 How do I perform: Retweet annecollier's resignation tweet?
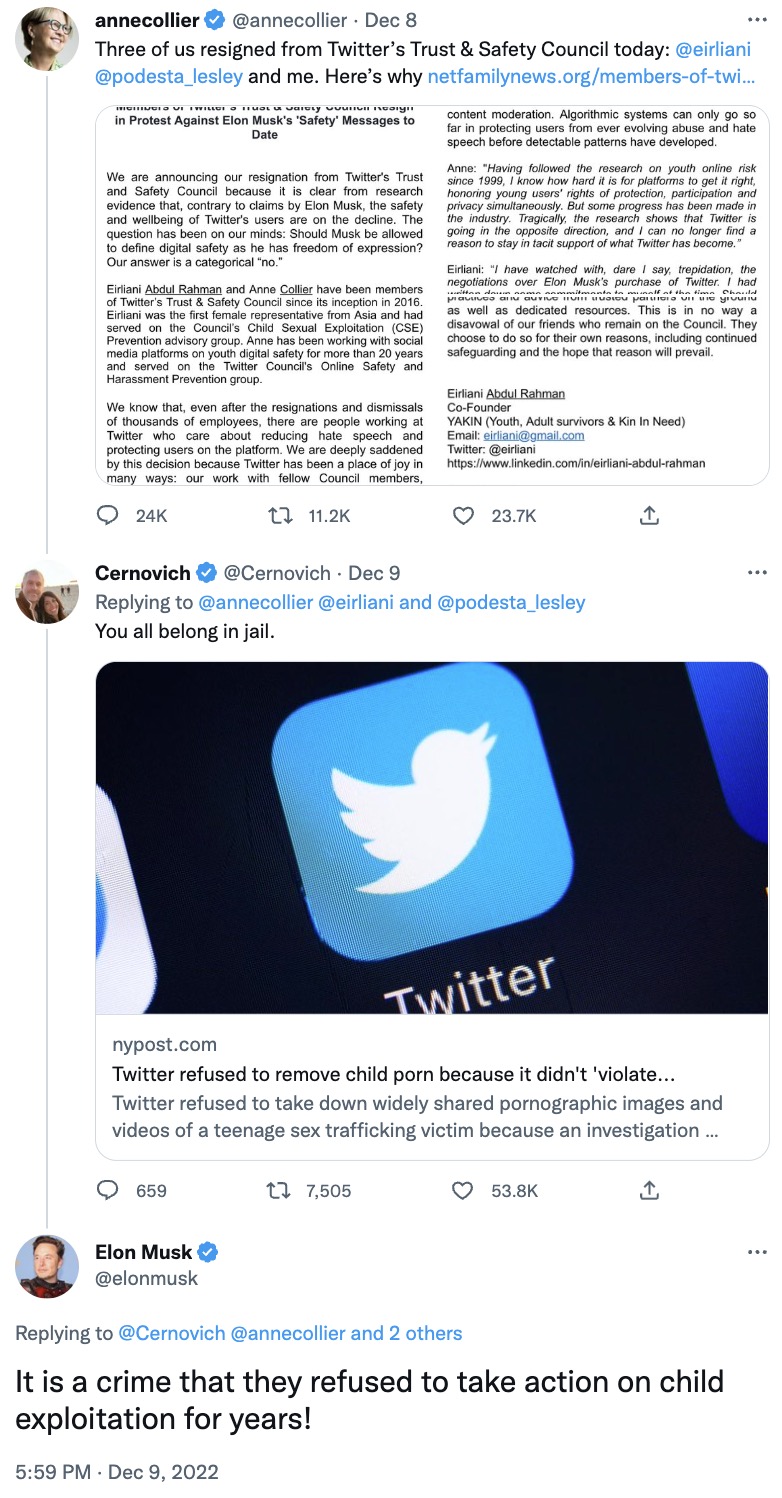(282, 515)
